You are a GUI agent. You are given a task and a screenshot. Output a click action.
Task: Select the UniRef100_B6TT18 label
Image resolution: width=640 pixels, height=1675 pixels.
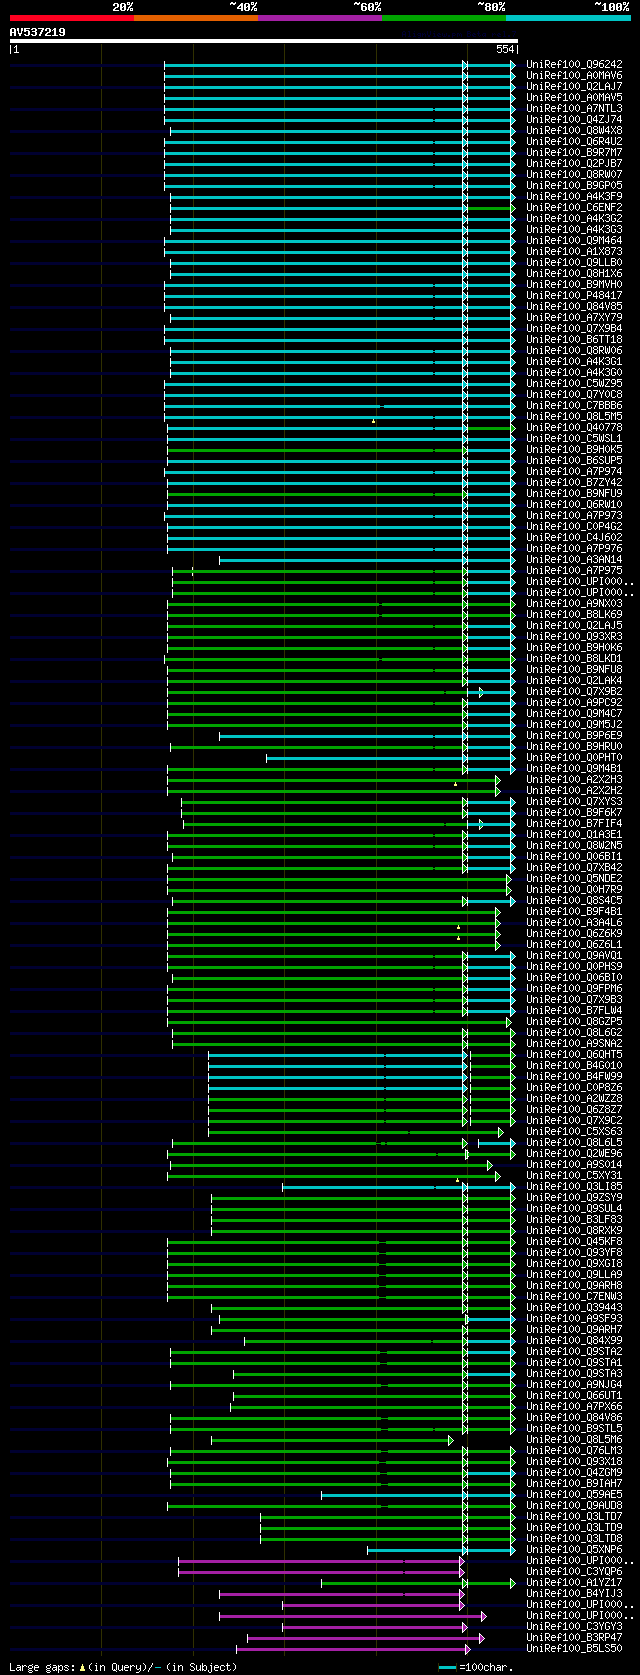[x=574, y=340]
